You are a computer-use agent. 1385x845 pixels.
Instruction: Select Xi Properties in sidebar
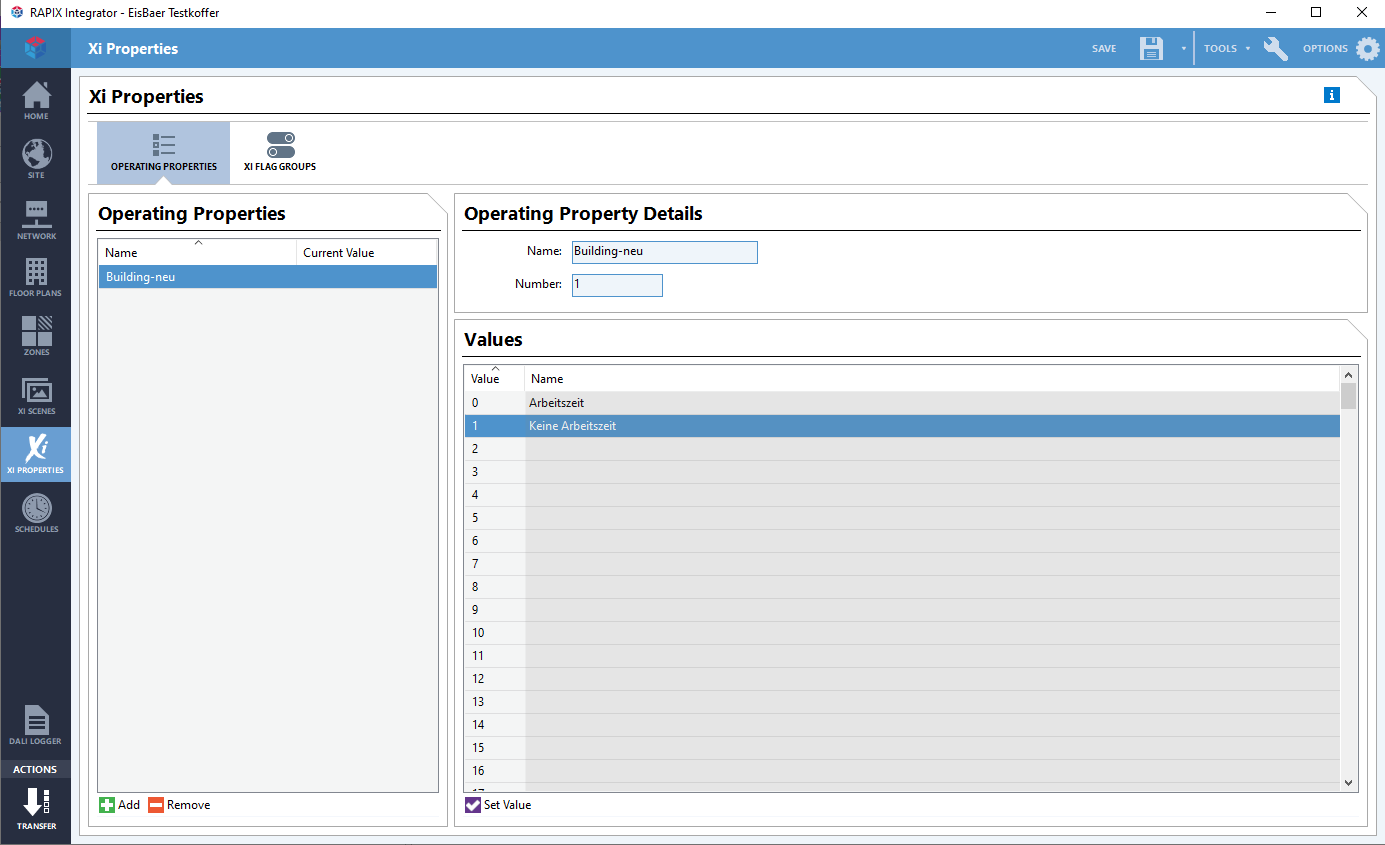pos(36,455)
